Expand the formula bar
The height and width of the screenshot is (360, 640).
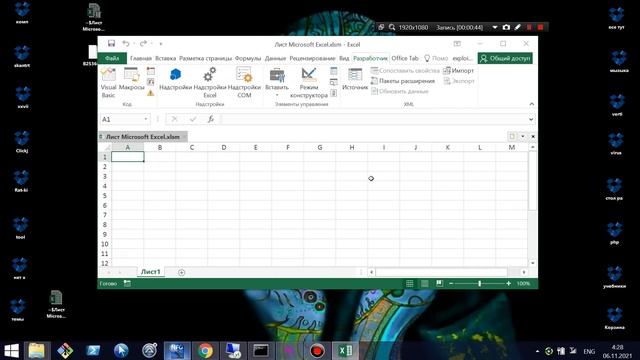pyautogui.click(x=531, y=119)
